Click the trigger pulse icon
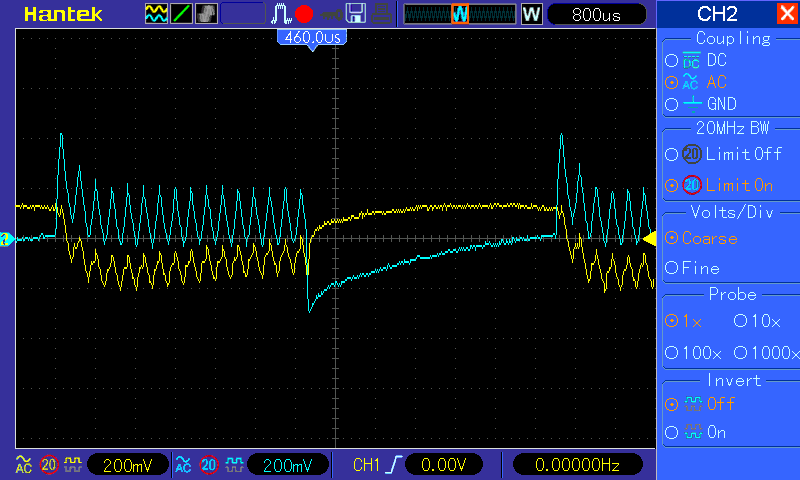The height and width of the screenshot is (480, 800). pyautogui.click(x=281, y=14)
